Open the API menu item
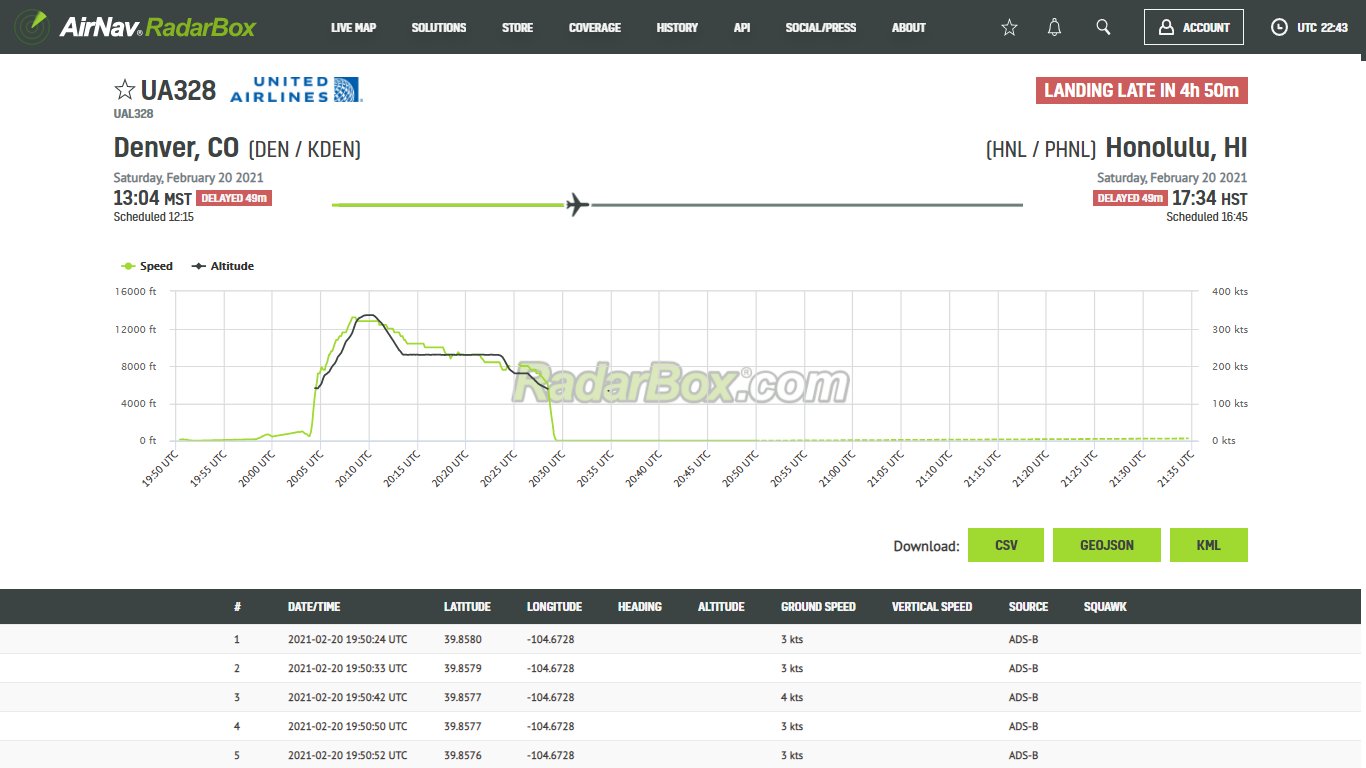Viewport: 1366px width, 768px height. coord(742,28)
